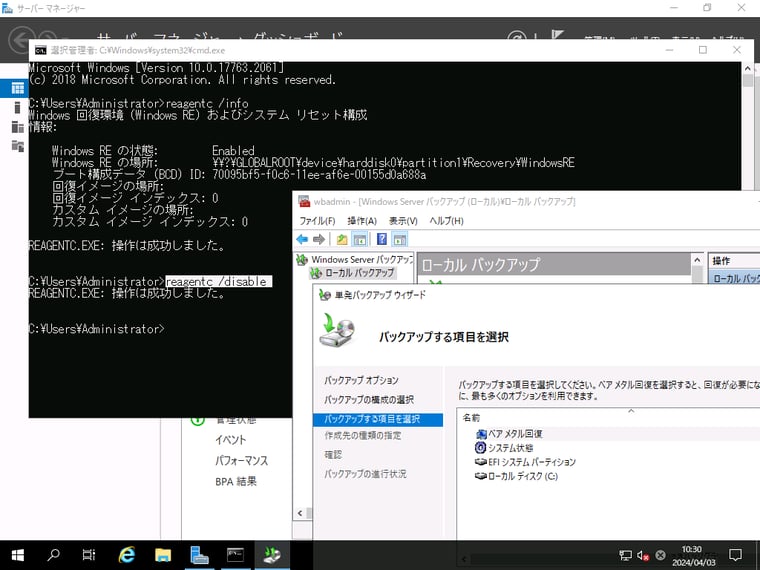
Task: Select EFI システム パーティション item
Action: pyautogui.click(x=531, y=462)
